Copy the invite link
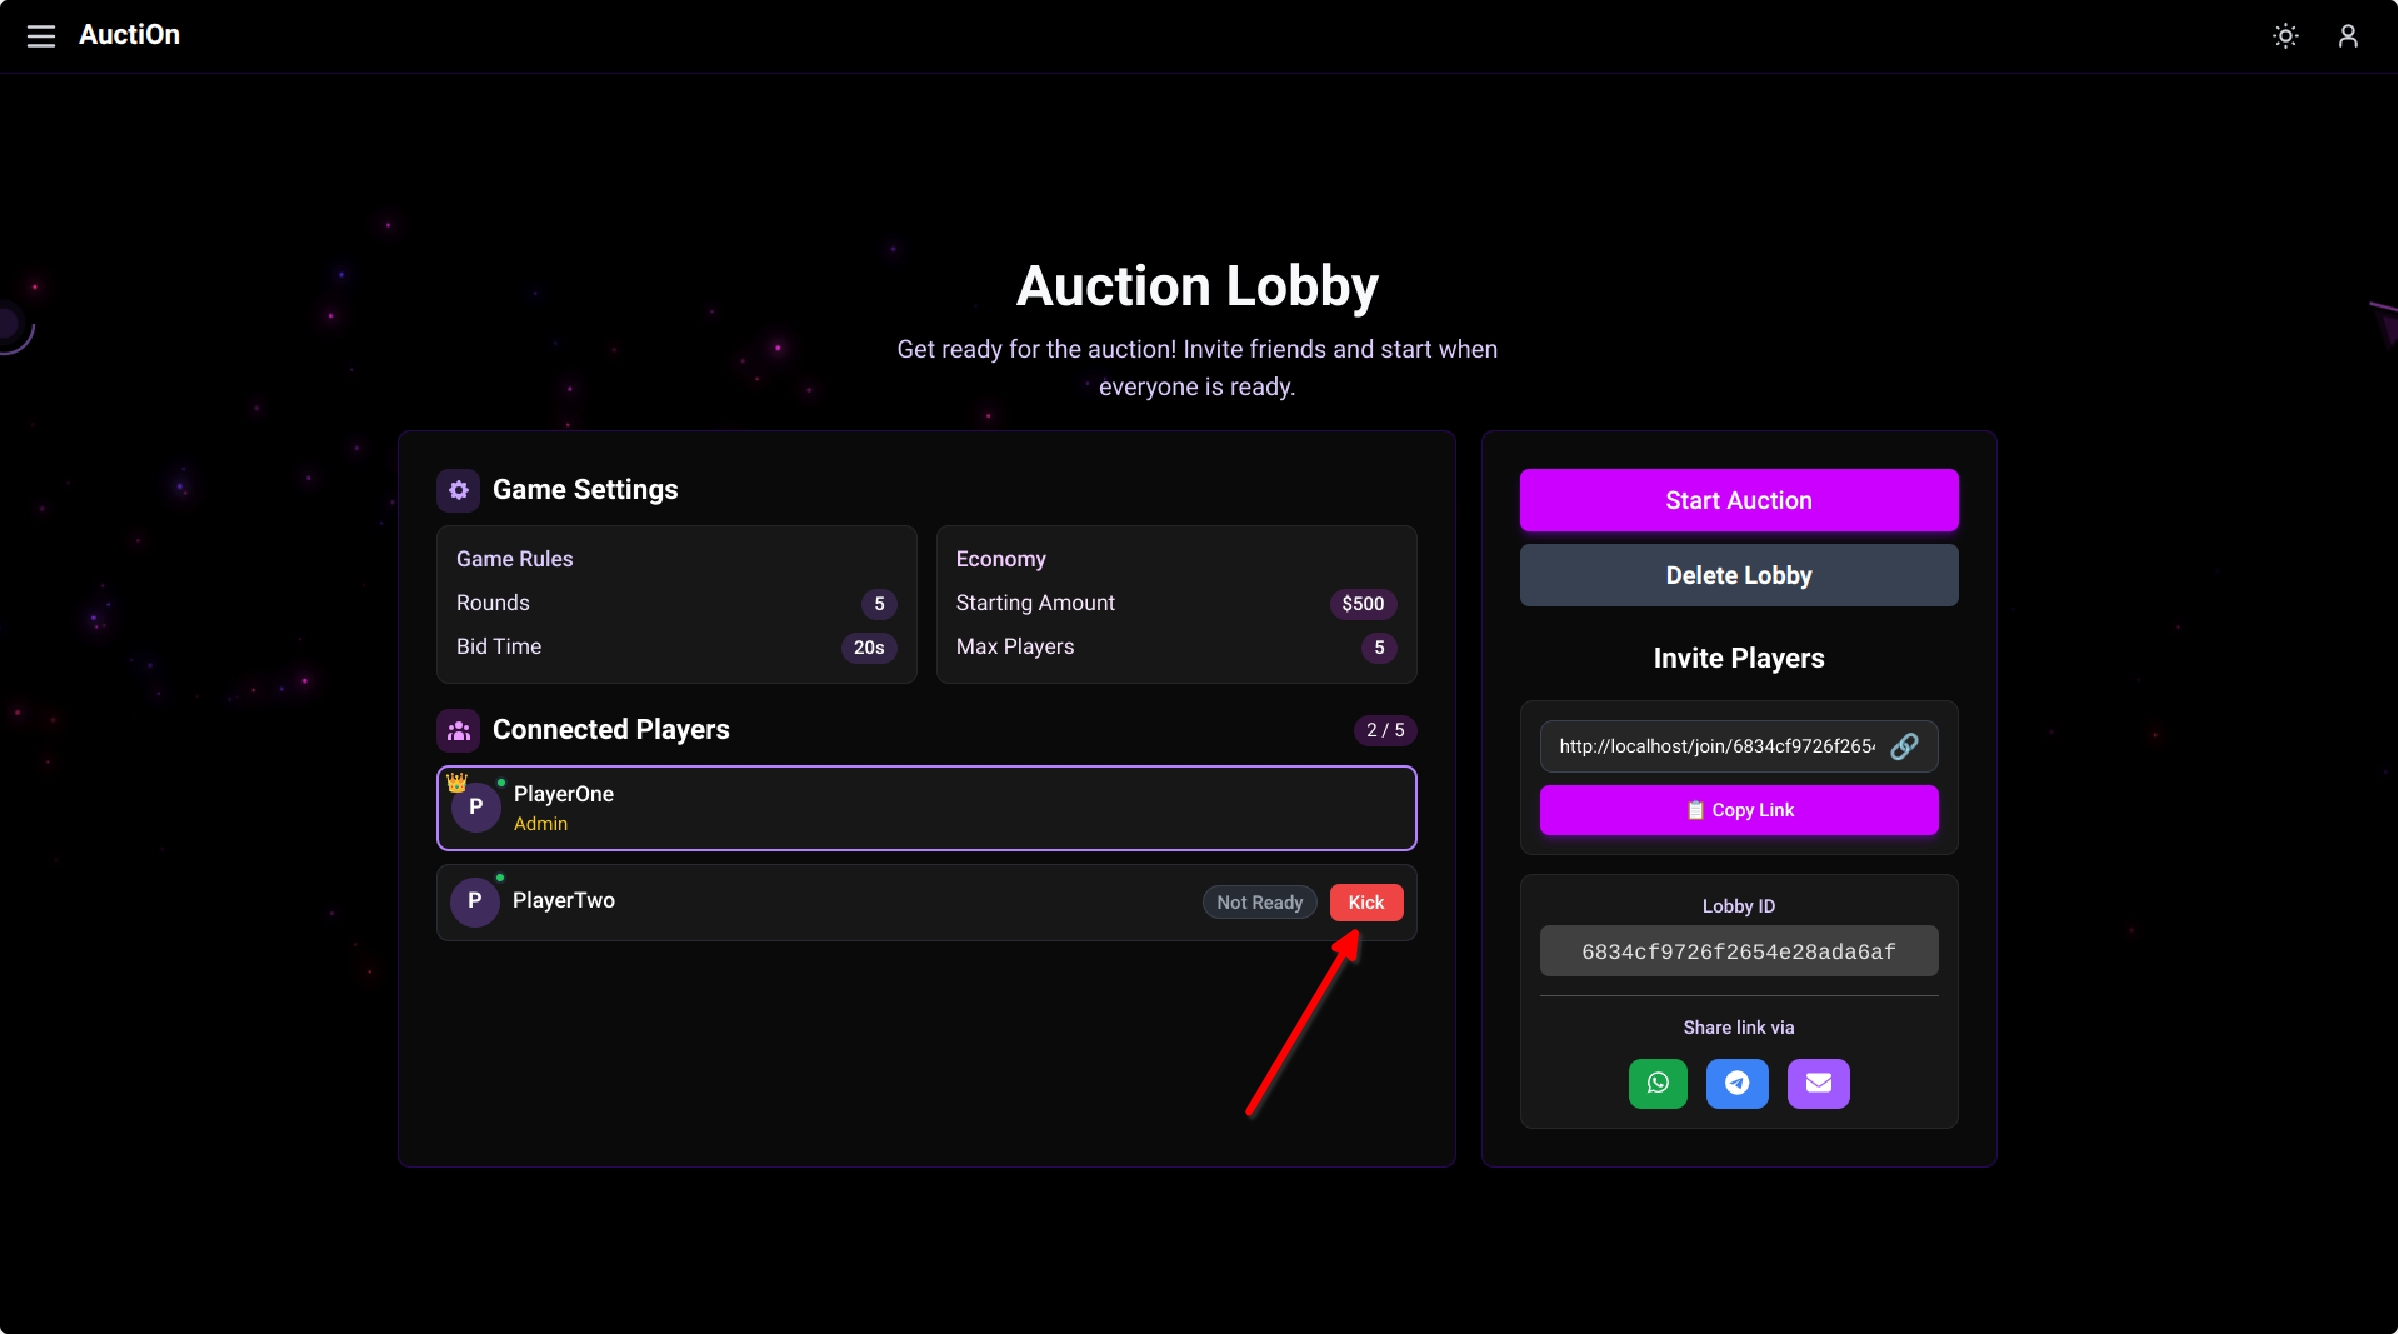The height and width of the screenshot is (1334, 2398). 1739,810
